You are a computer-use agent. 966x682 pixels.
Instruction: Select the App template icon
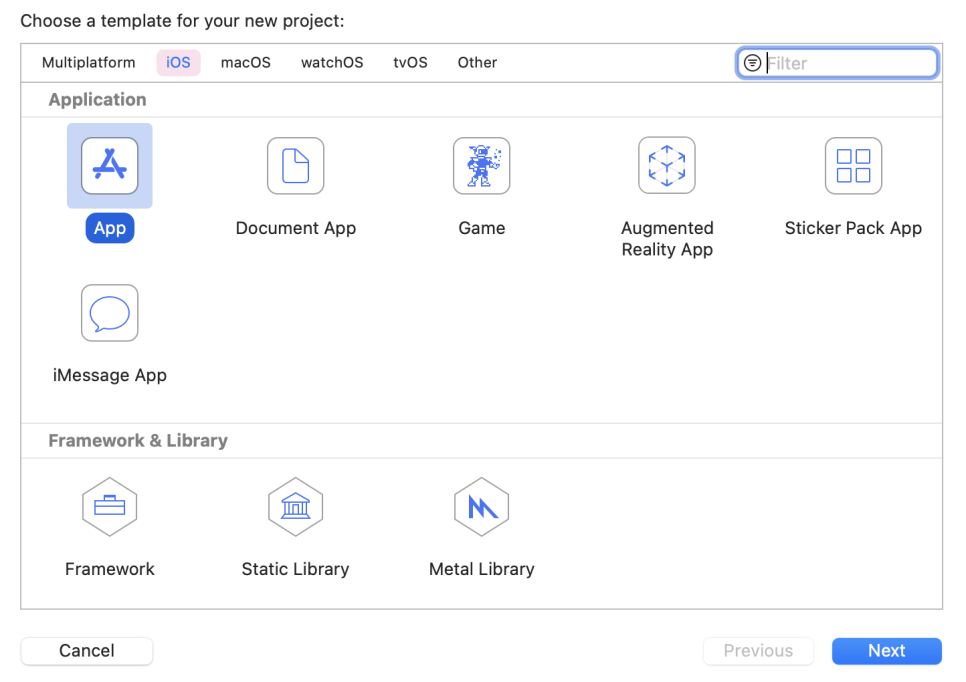pyautogui.click(x=110, y=166)
